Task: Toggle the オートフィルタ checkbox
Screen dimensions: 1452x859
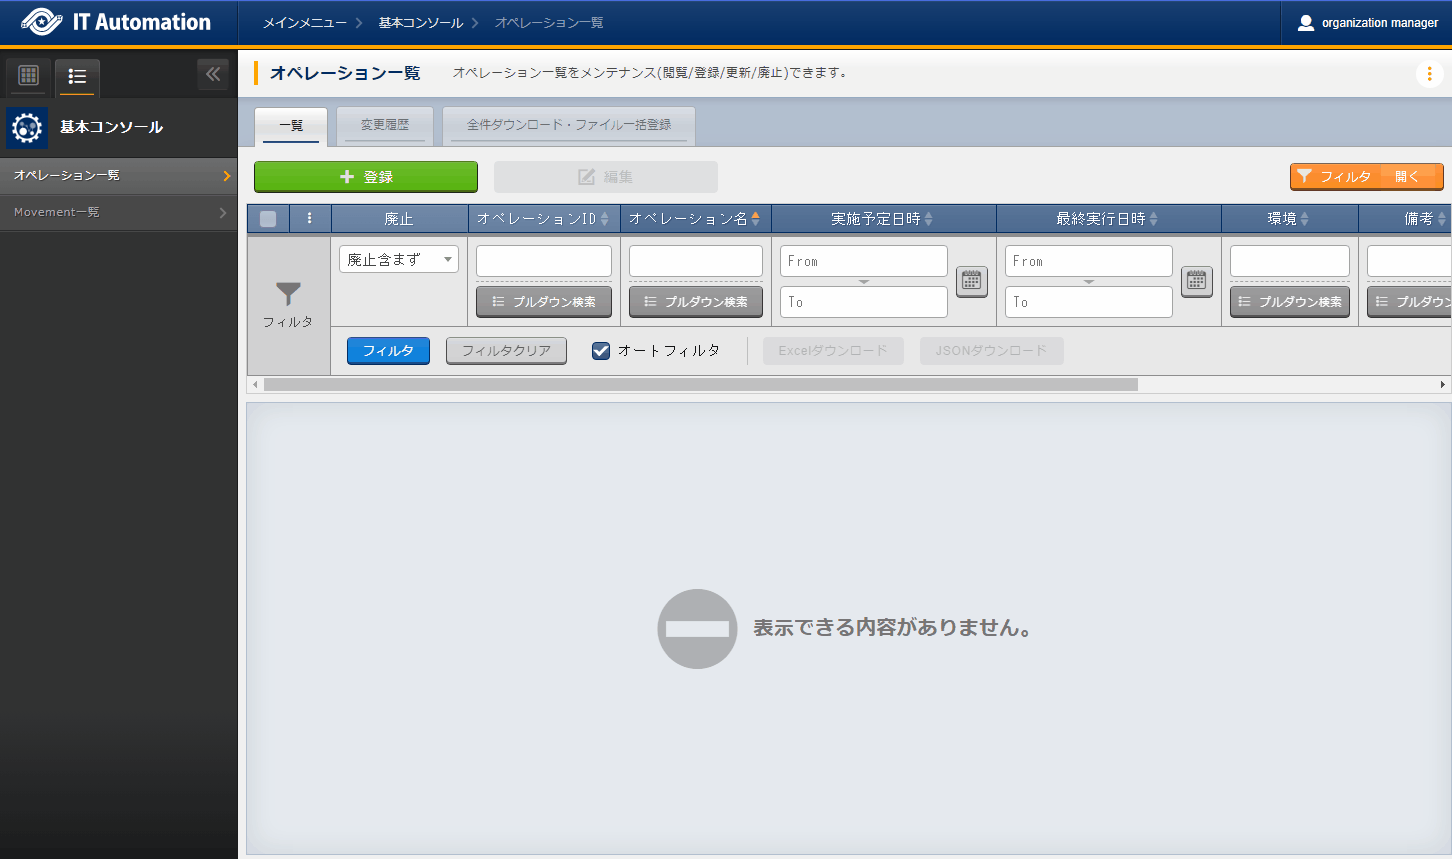Action: pyautogui.click(x=601, y=350)
